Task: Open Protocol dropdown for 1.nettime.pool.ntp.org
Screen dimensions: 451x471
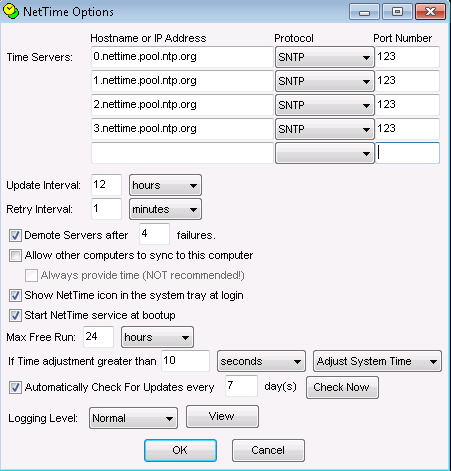Action: click(324, 81)
